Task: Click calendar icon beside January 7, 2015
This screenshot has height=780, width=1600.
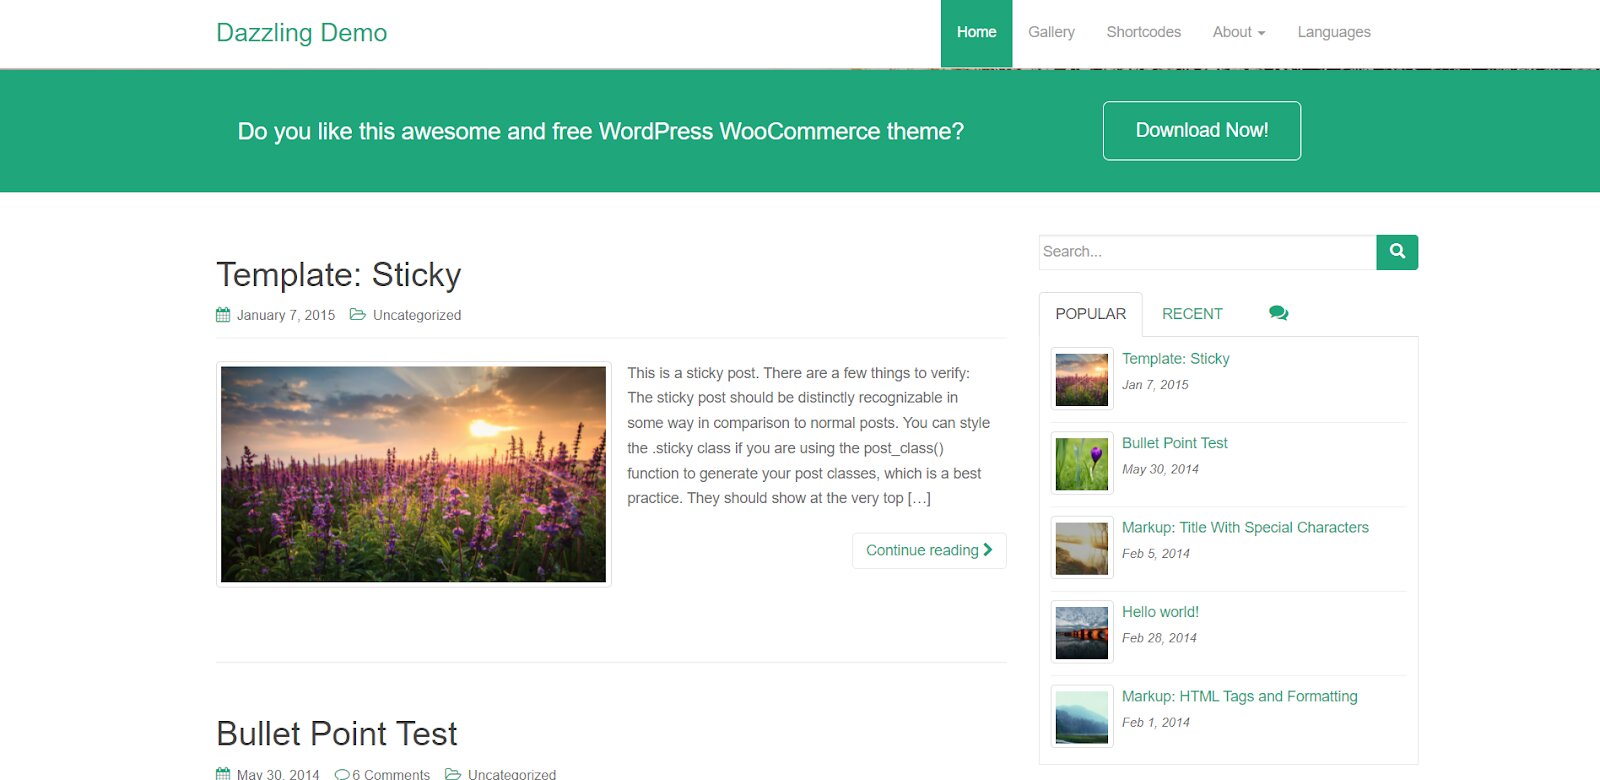Action: click(x=223, y=315)
